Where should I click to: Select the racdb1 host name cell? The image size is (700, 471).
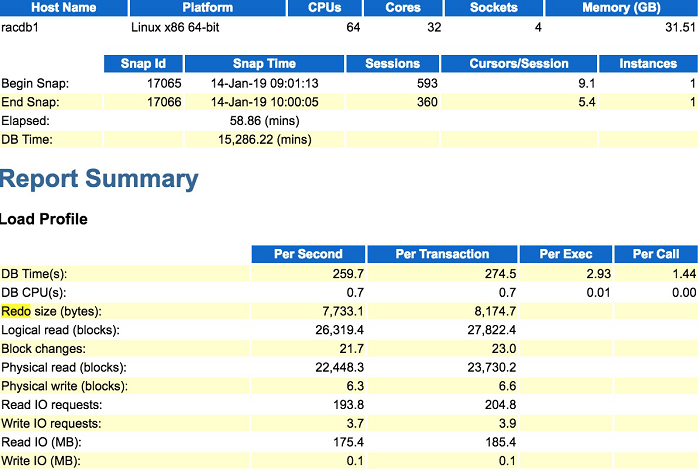[21, 26]
